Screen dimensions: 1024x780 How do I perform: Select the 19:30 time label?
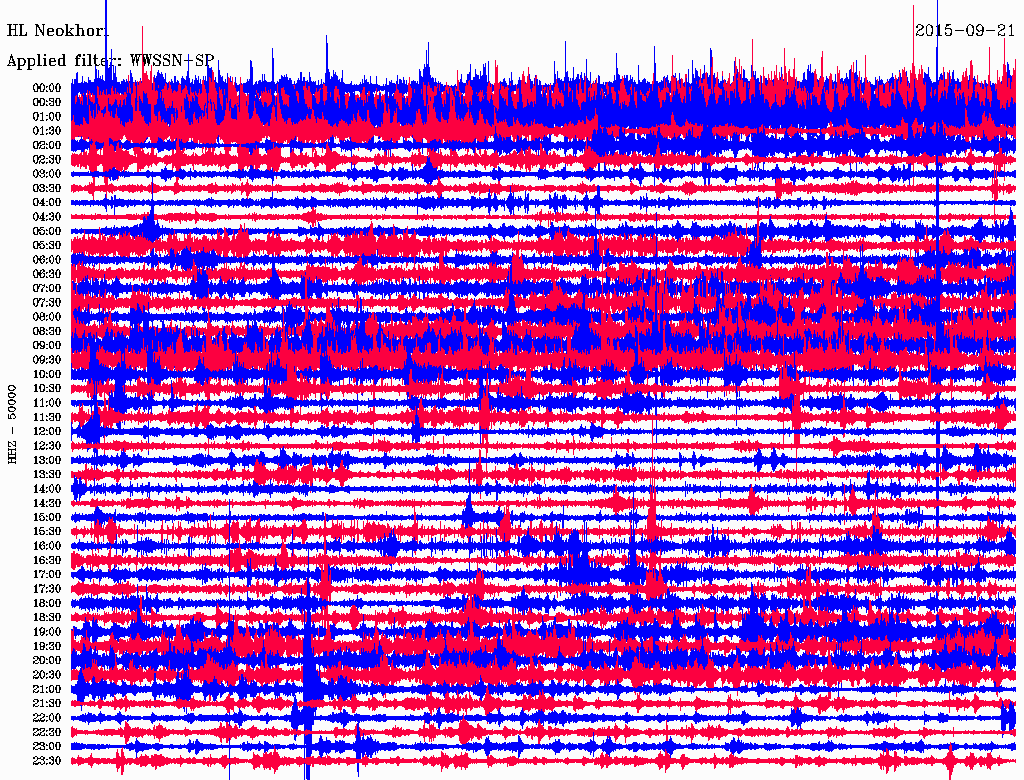[47, 646]
